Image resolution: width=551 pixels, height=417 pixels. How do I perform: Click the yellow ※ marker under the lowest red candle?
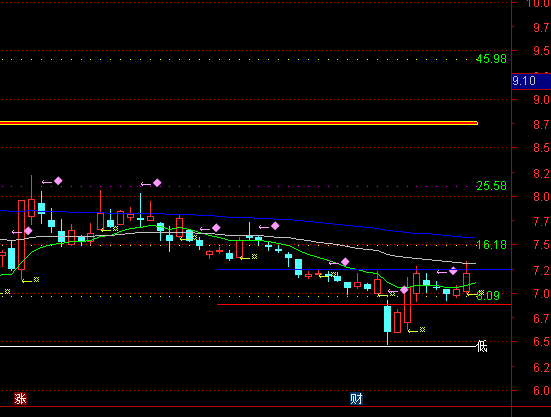click(x=422, y=330)
